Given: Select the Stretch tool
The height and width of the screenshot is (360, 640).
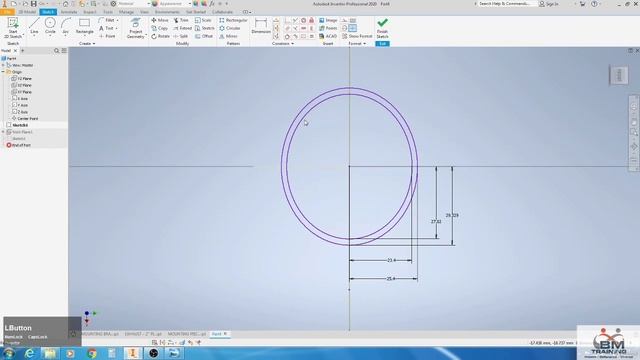Looking at the screenshot, I should 204,28.
